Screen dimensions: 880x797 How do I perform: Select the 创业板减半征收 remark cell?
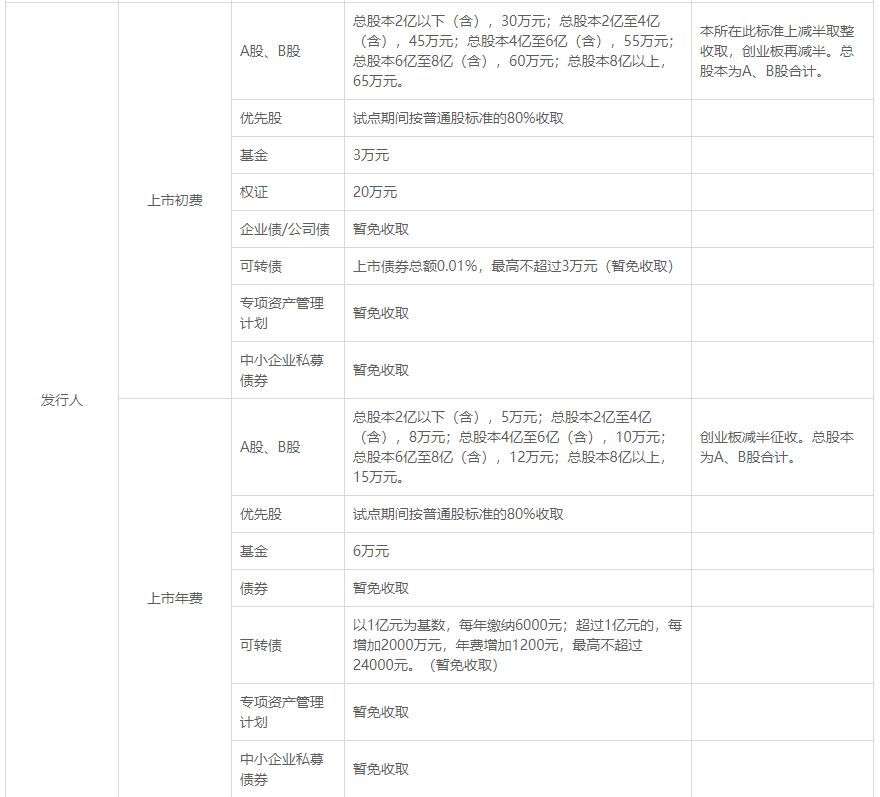780,444
